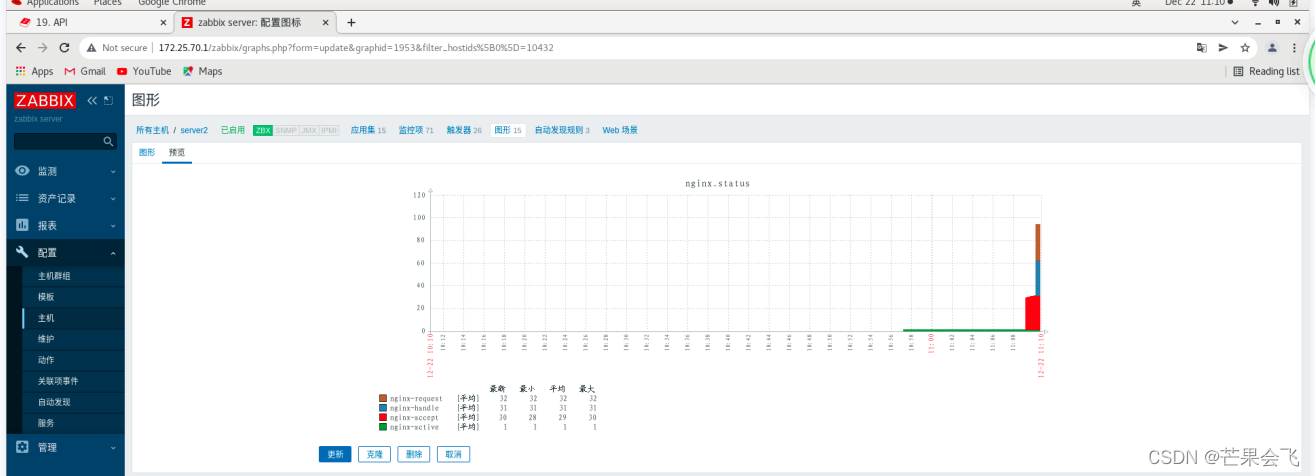
Task: Open 自动发现规则 discovery rules link
Action: pos(558,130)
